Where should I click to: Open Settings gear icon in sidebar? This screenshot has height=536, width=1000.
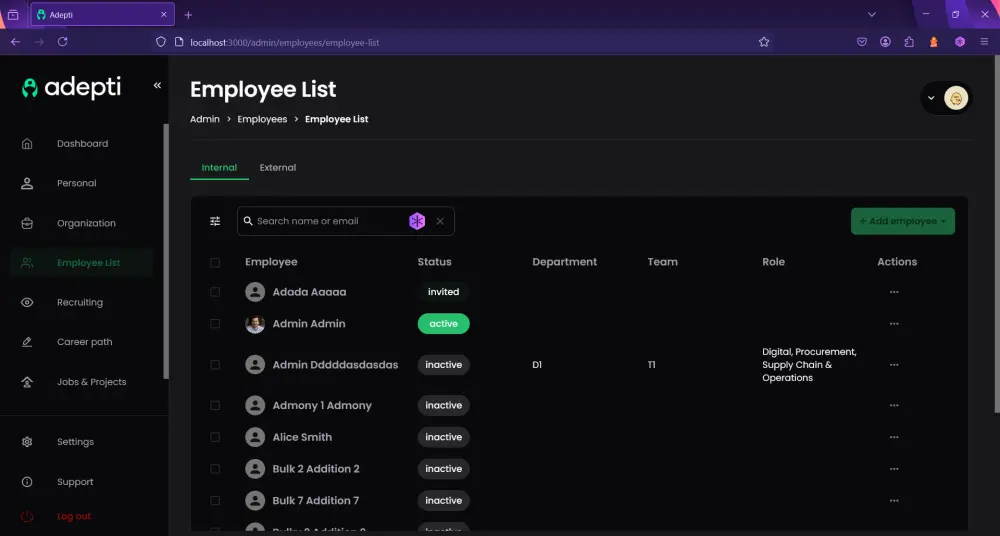(x=27, y=442)
